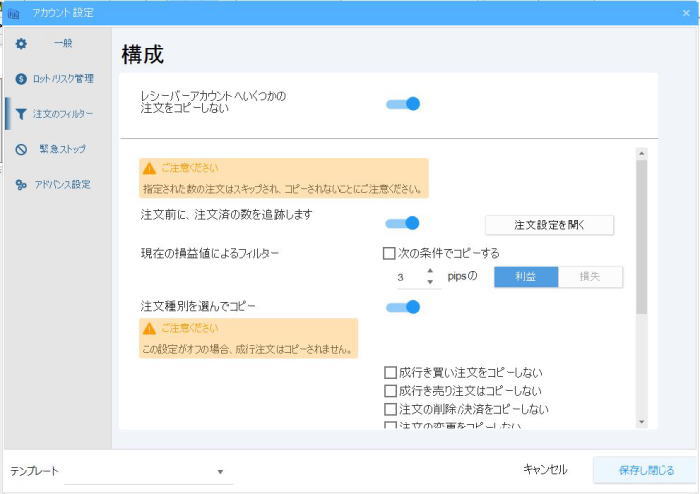Check 成行き売り注文はコピーしない

tap(390, 391)
